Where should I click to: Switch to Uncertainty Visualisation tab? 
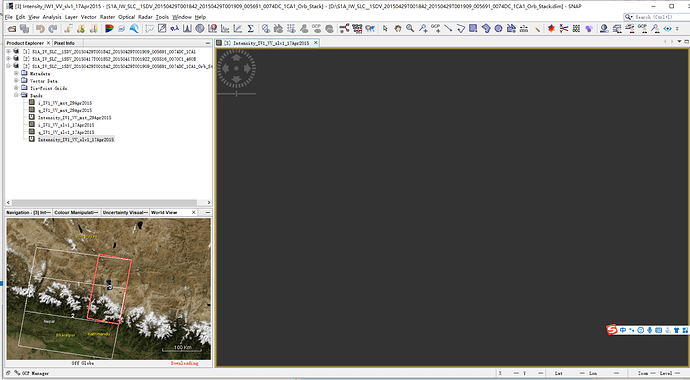[125, 212]
